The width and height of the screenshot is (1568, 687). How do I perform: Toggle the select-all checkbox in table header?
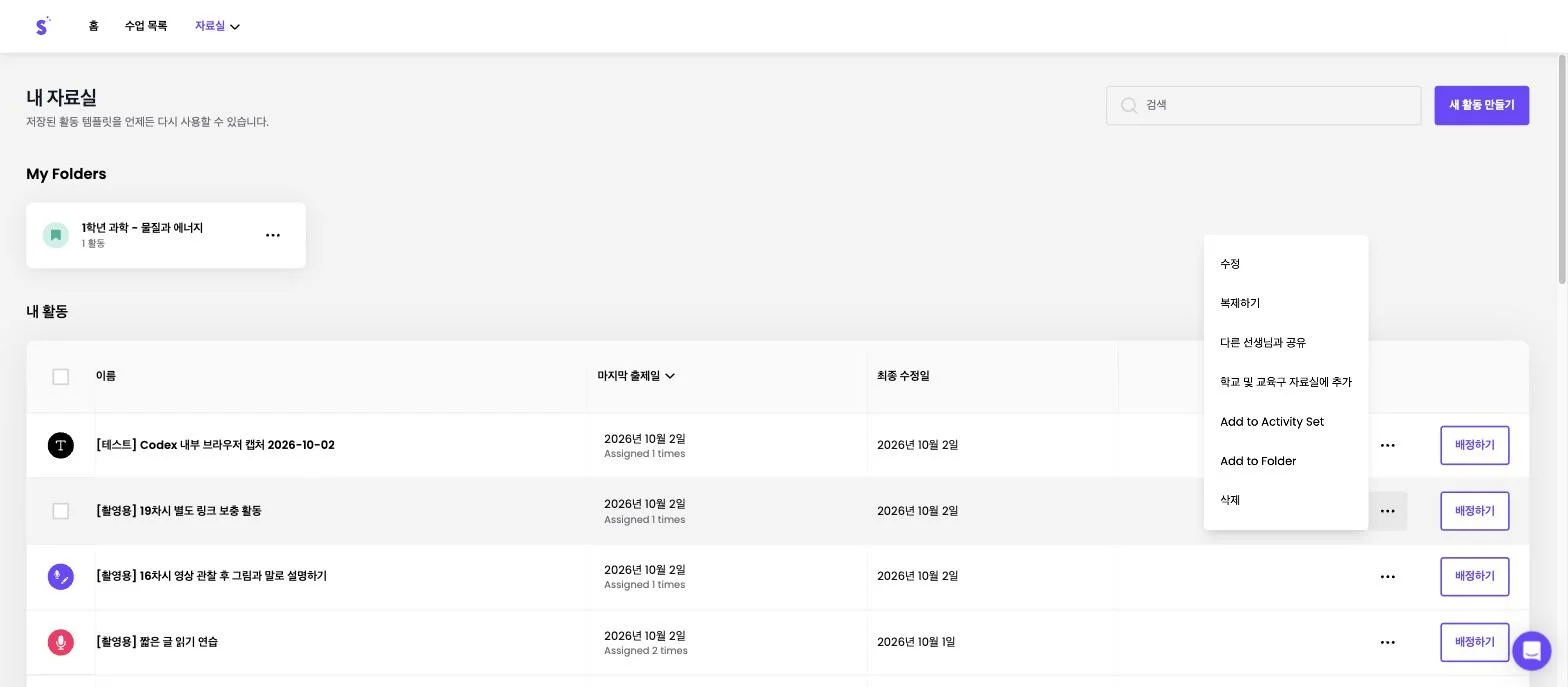click(61, 377)
